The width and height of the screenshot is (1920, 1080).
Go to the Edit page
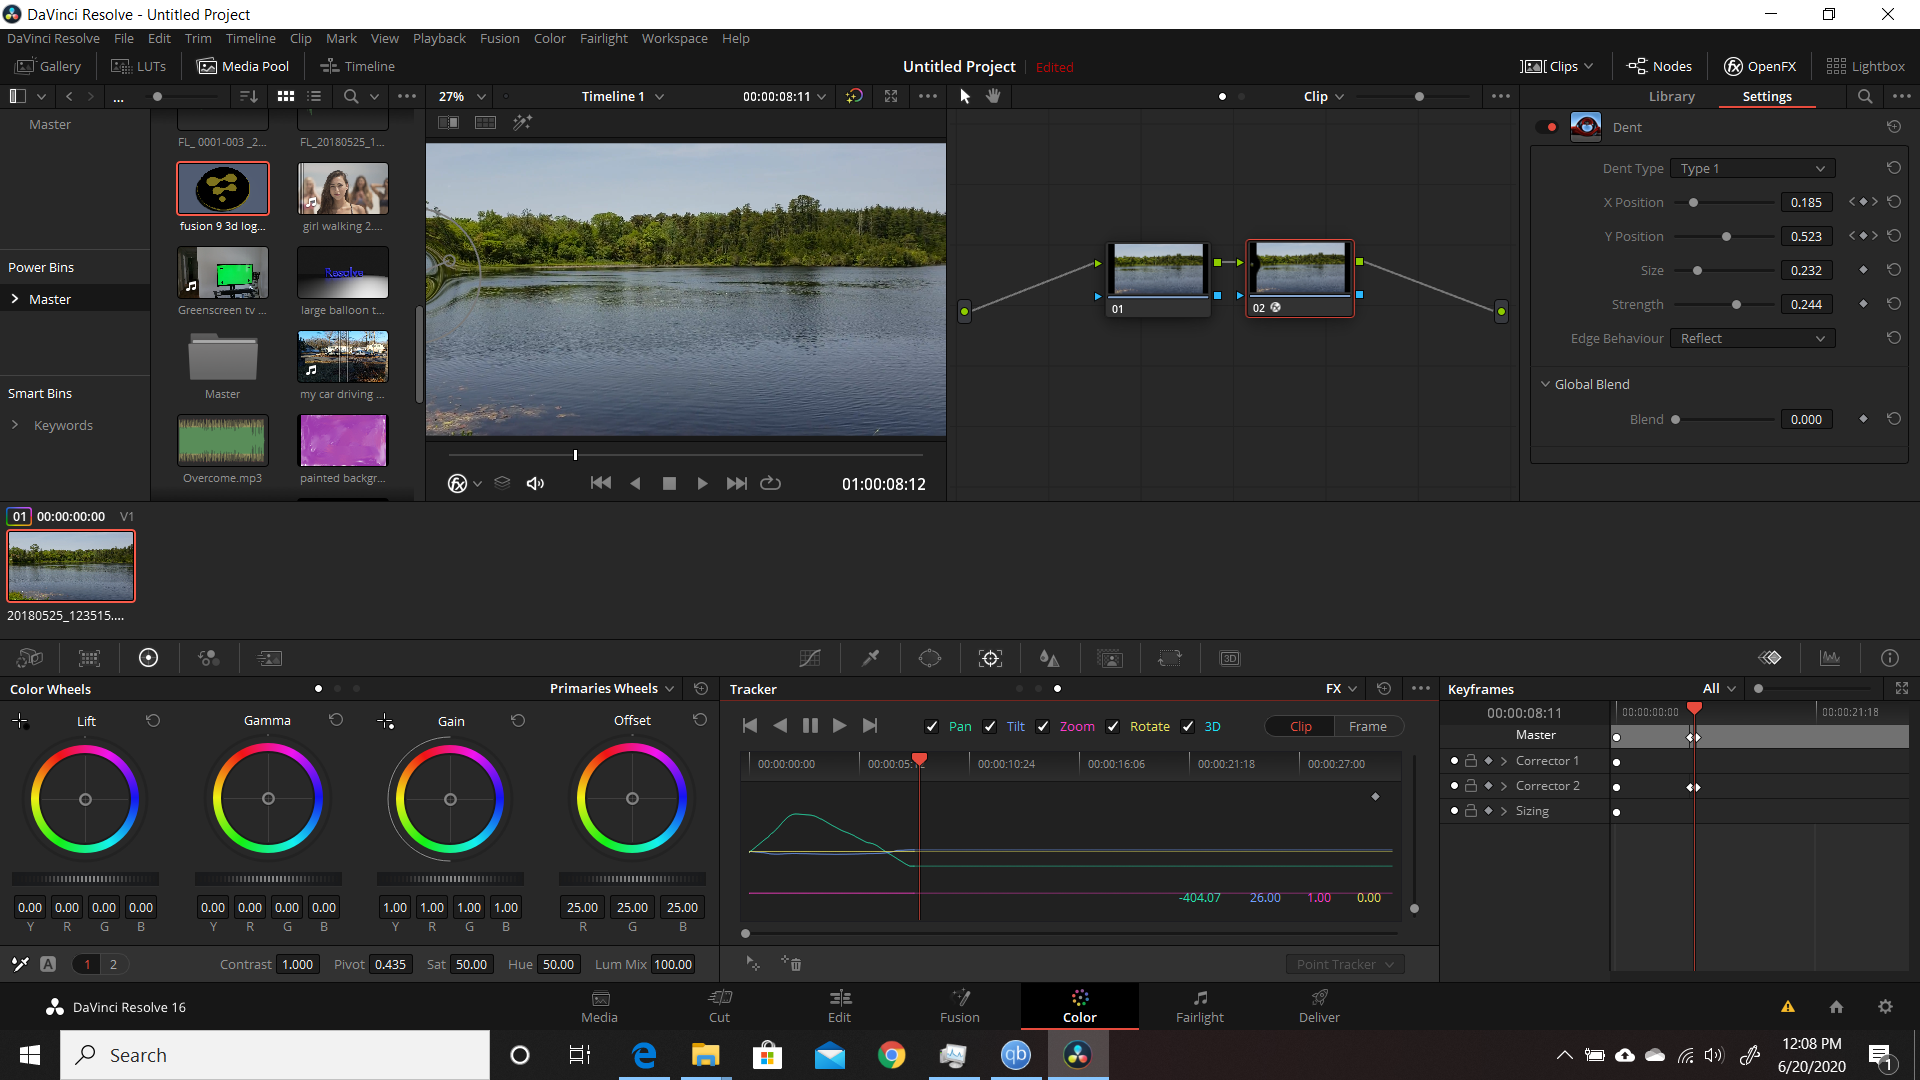click(x=839, y=1006)
